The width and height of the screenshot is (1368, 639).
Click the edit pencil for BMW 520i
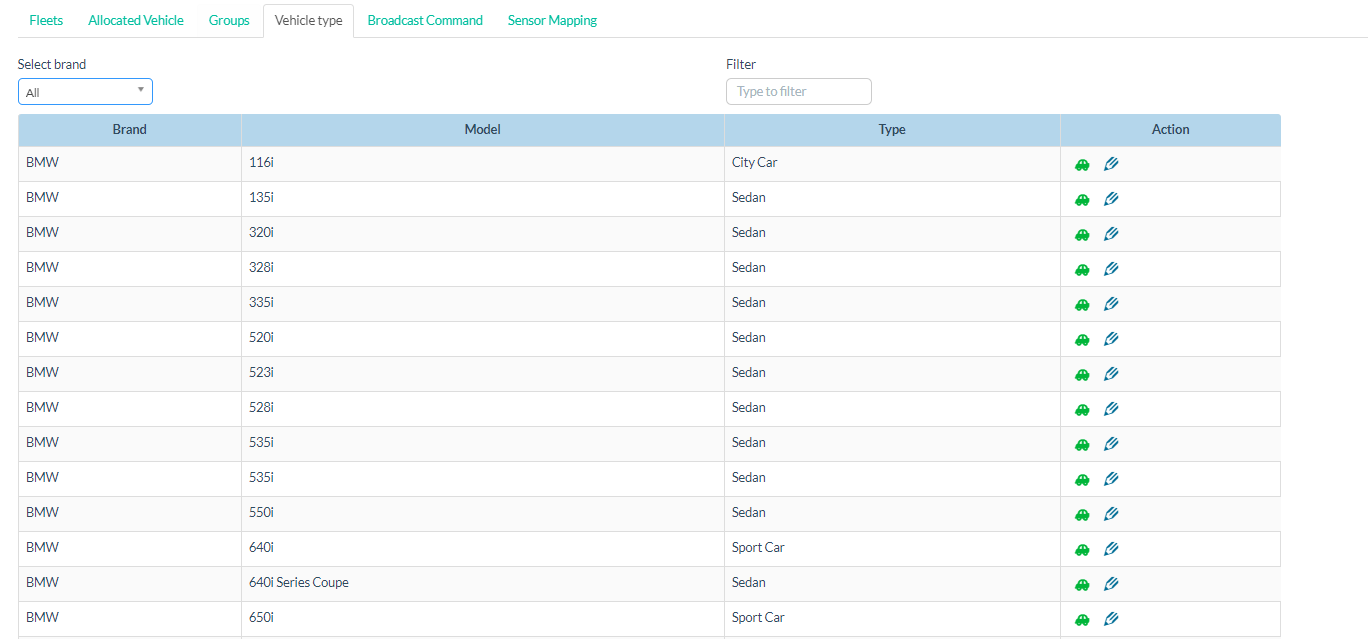click(1110, 339)
